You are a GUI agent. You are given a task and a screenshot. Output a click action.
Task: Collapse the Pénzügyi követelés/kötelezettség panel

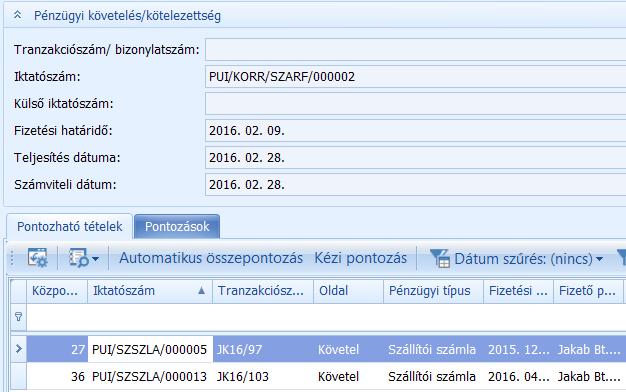(x=18, y=15)
